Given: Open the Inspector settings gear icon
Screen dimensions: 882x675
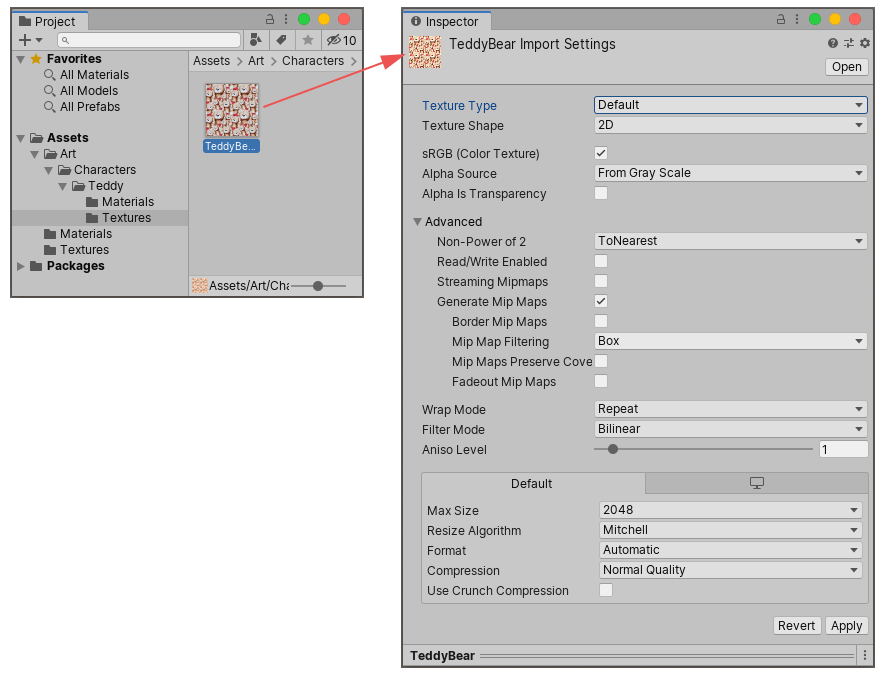Looking at the screenshot, I should click(864, 43).
